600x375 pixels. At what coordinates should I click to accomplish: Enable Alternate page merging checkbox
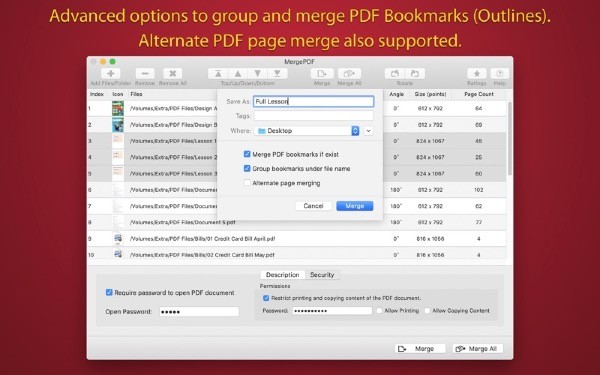pos(247,183)
